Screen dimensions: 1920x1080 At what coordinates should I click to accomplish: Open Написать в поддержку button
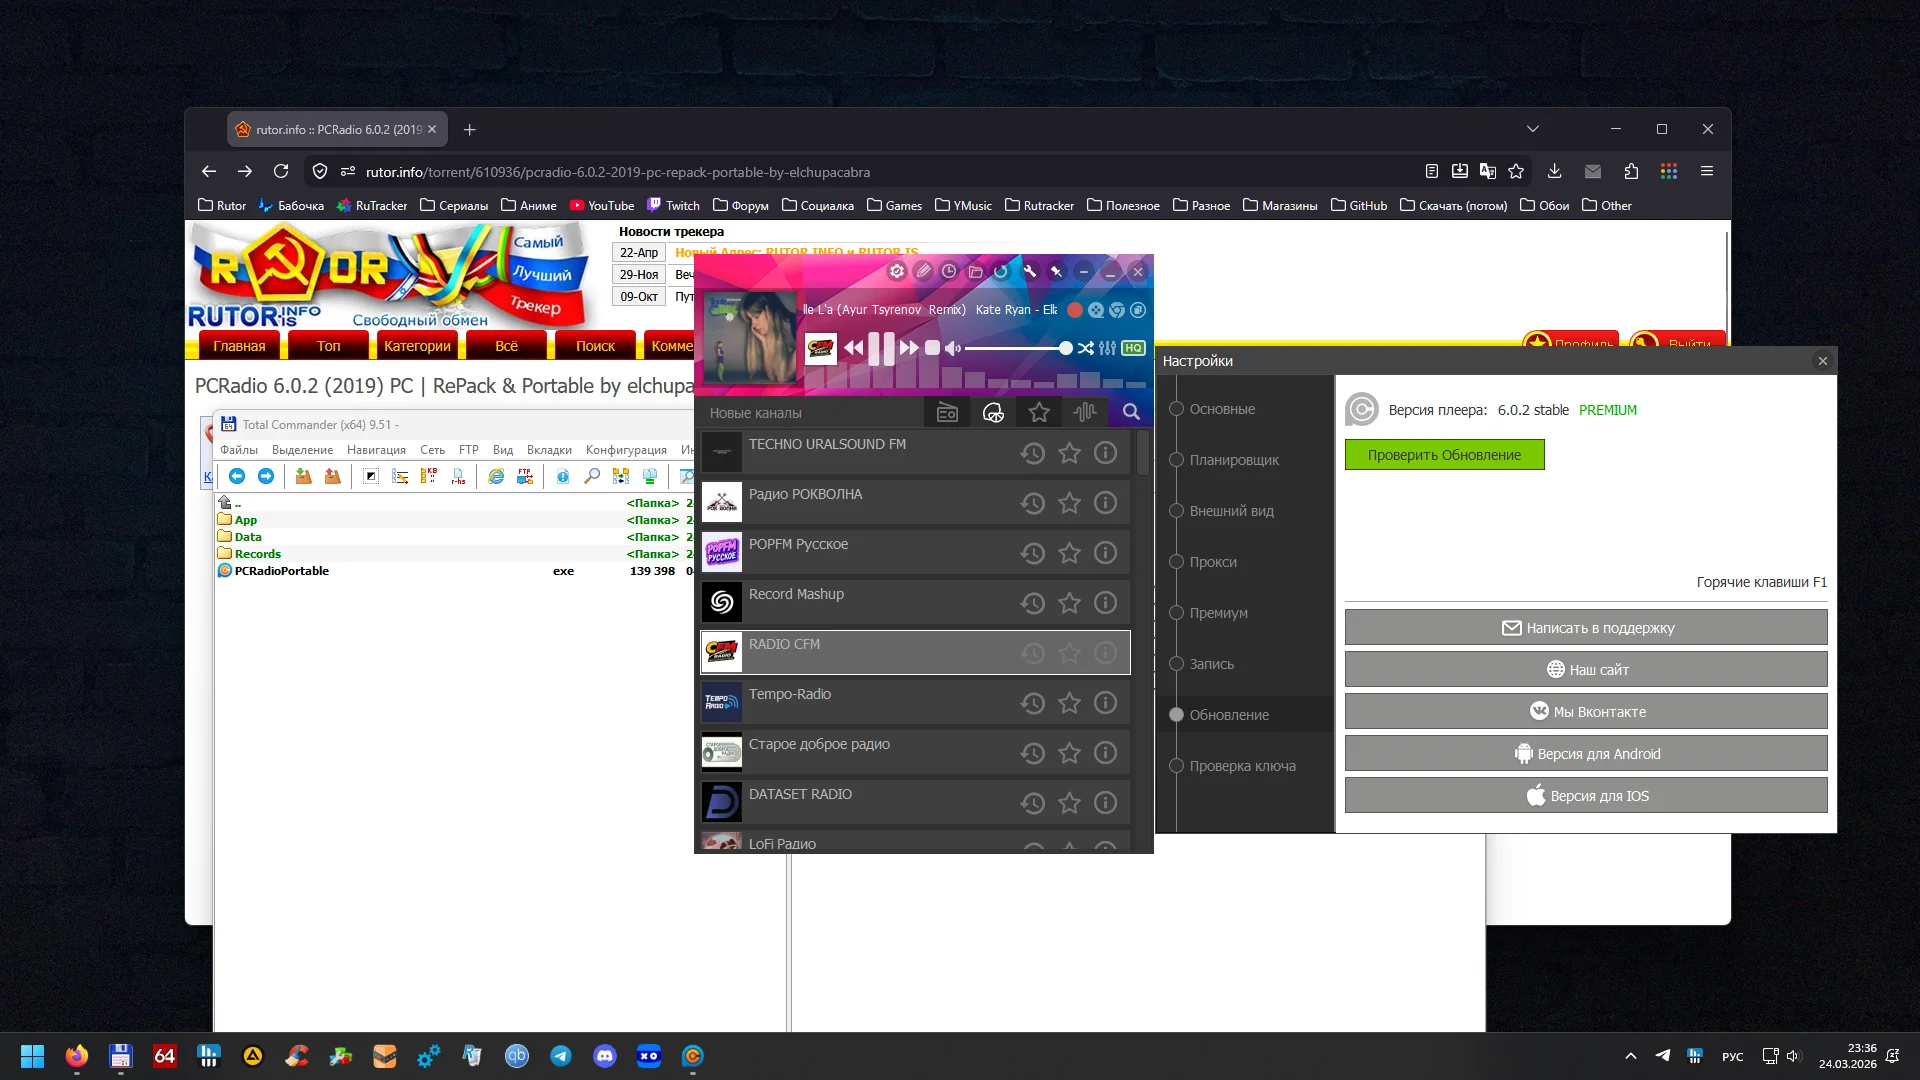(x=1586, y=628)
